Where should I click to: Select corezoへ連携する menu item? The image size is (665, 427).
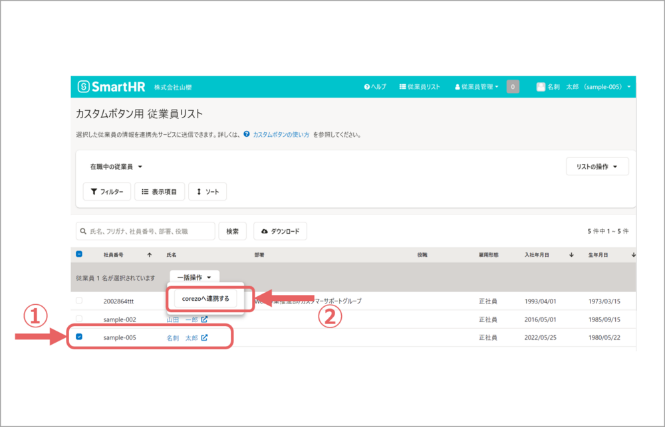[x=205, y=298]
